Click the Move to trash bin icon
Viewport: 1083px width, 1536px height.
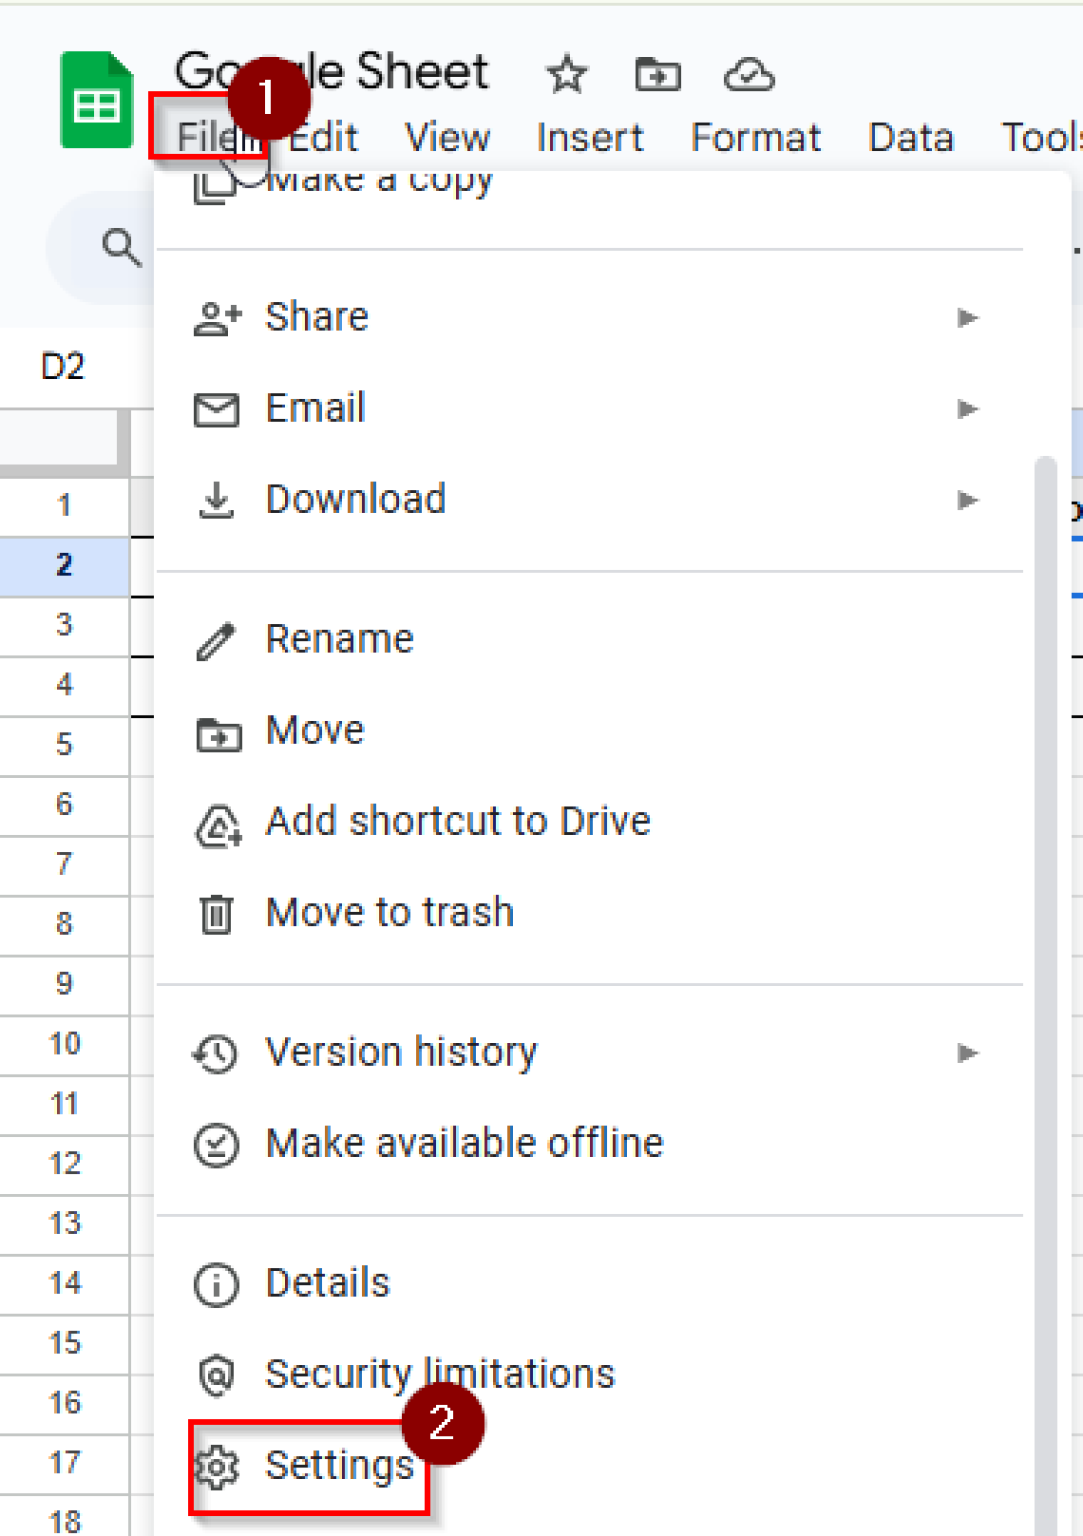[x=217, y=912]
